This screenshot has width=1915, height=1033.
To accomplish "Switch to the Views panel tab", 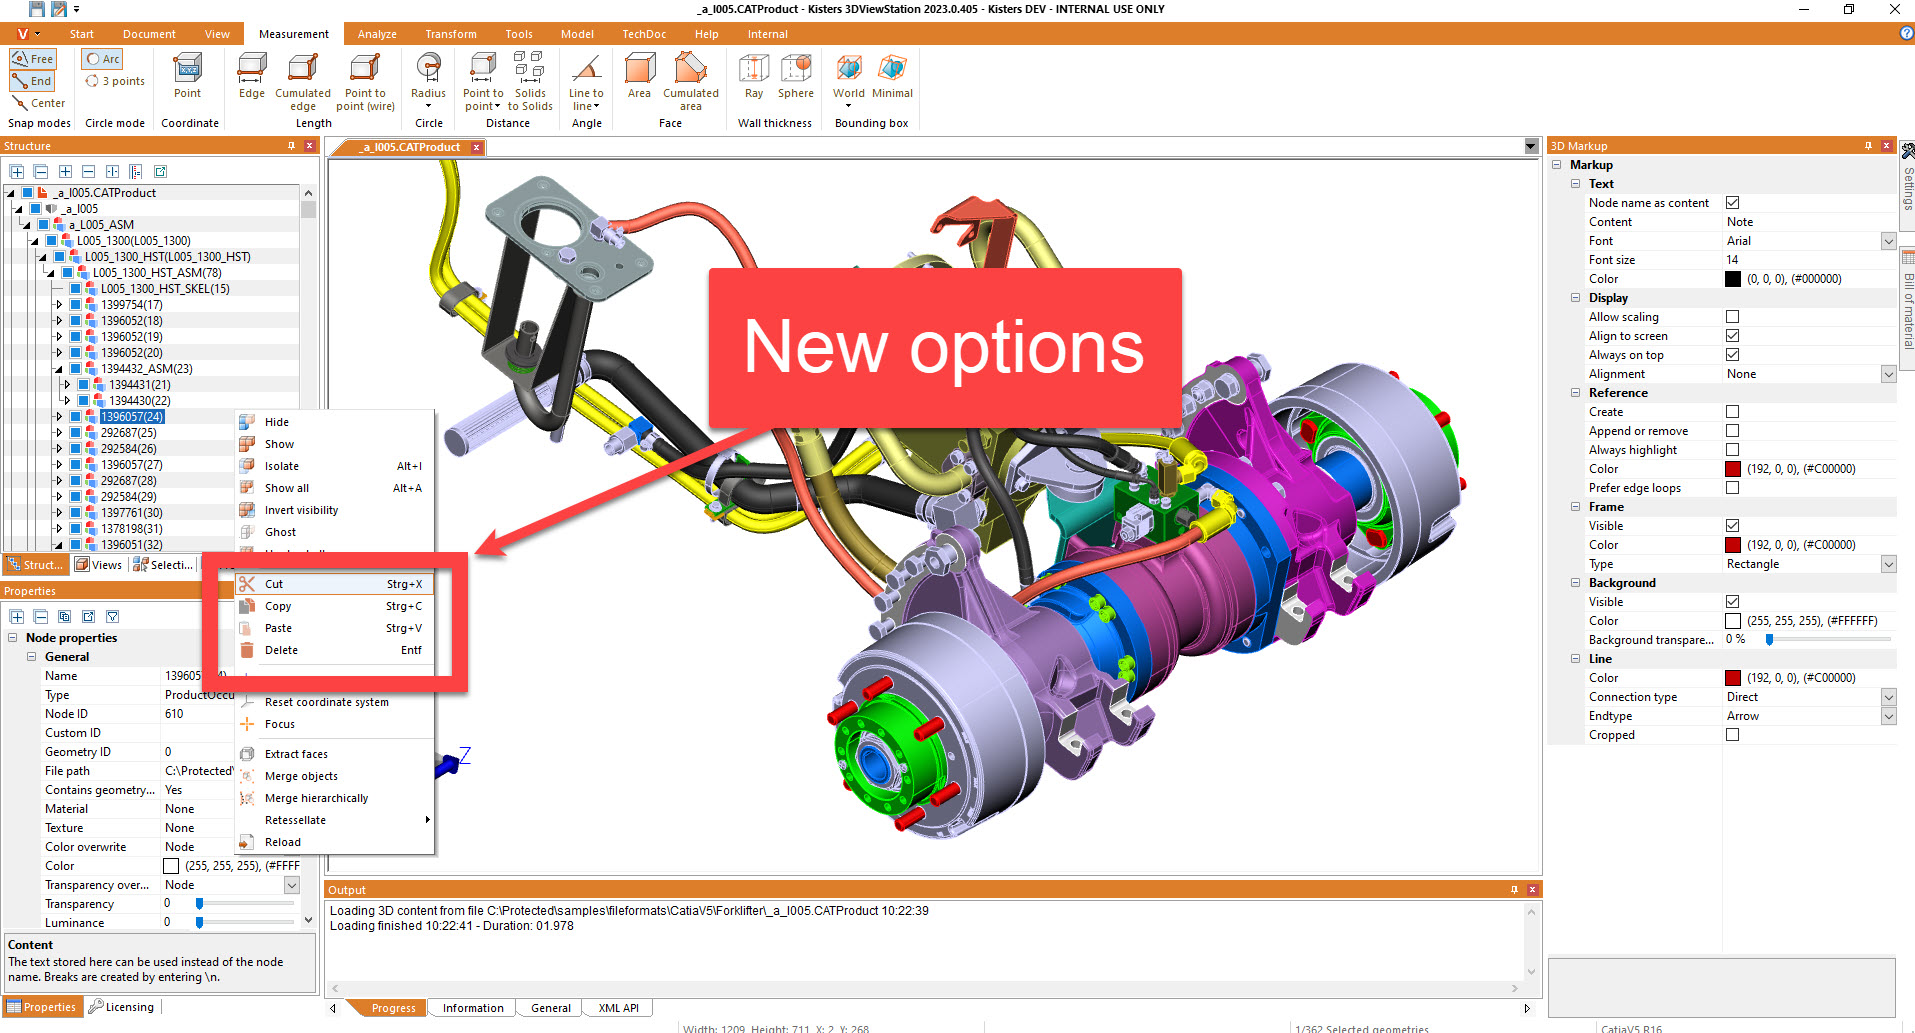I will point(99,565).
